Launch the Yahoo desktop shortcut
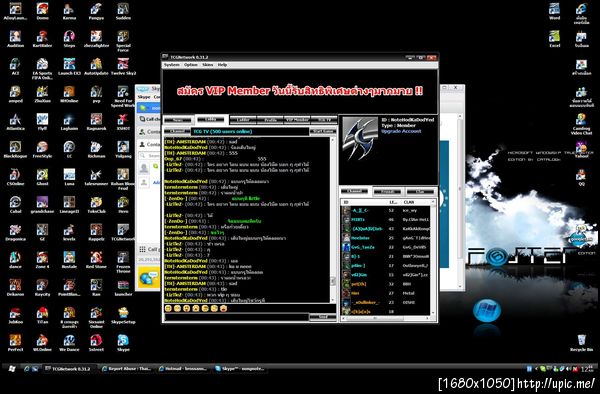 [x=581, y=150]
